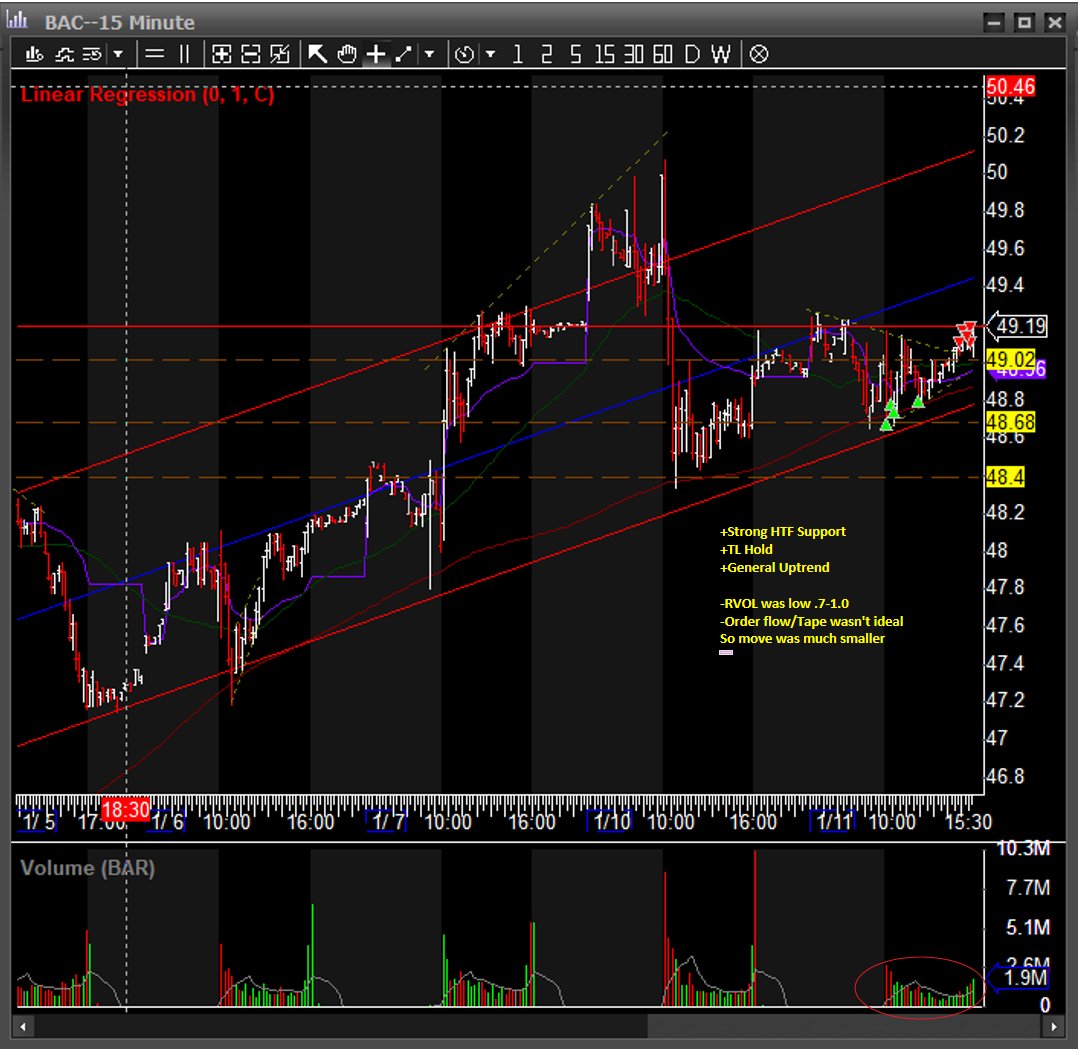Click the 1/11 date label
Image resolution: width=1079 pixels, height=1051 pixels.
(833, 821)
